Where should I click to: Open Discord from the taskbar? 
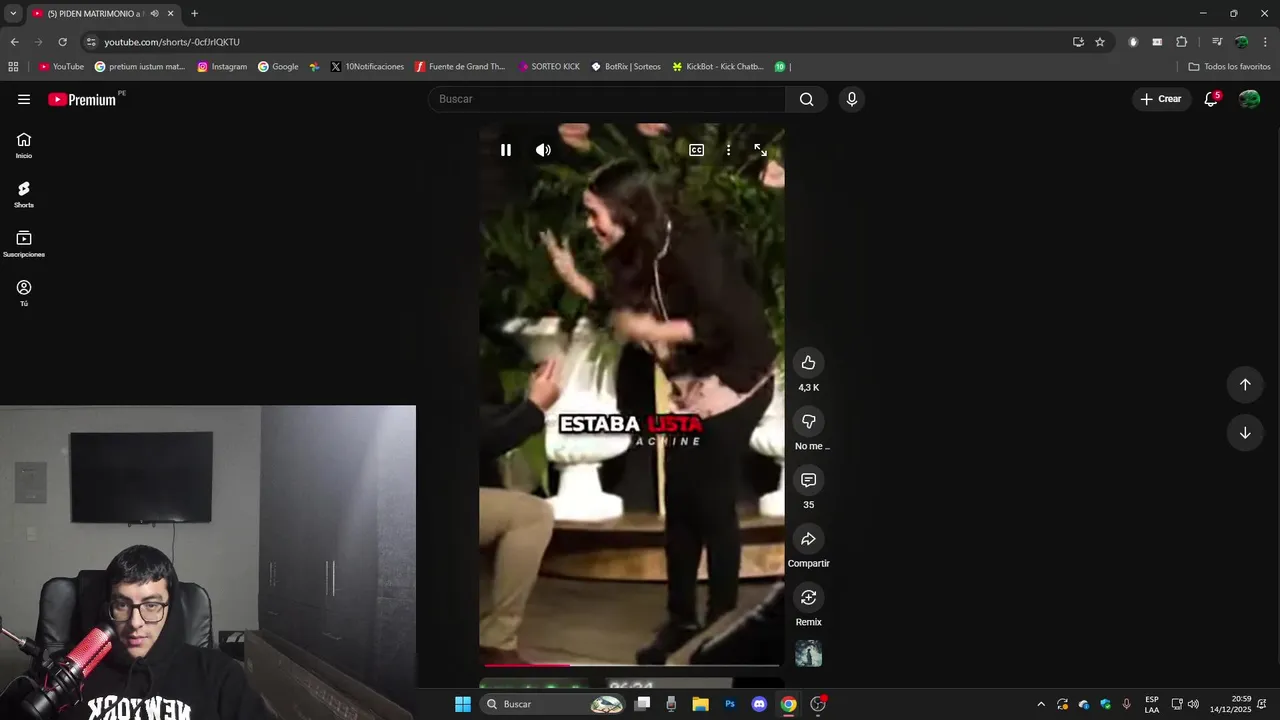pyautogui.click(x=759, y=704)
